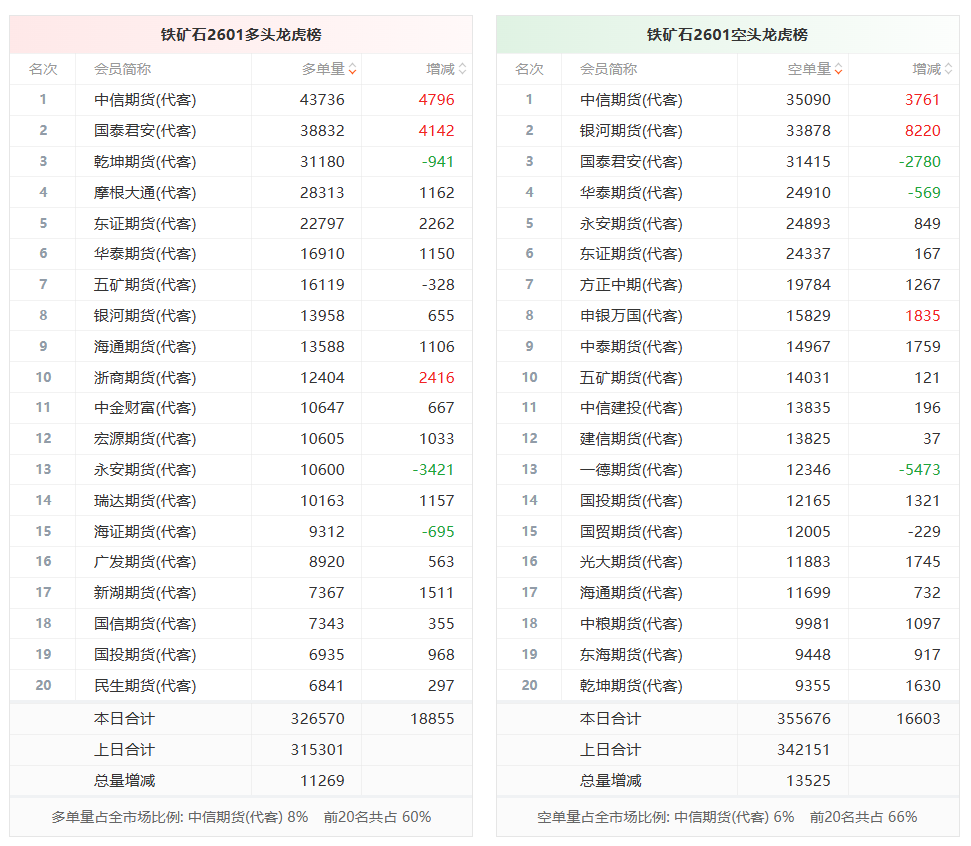Select 乾坤期货(代客) in long ranking
The image size is (971, 846).
145,162
